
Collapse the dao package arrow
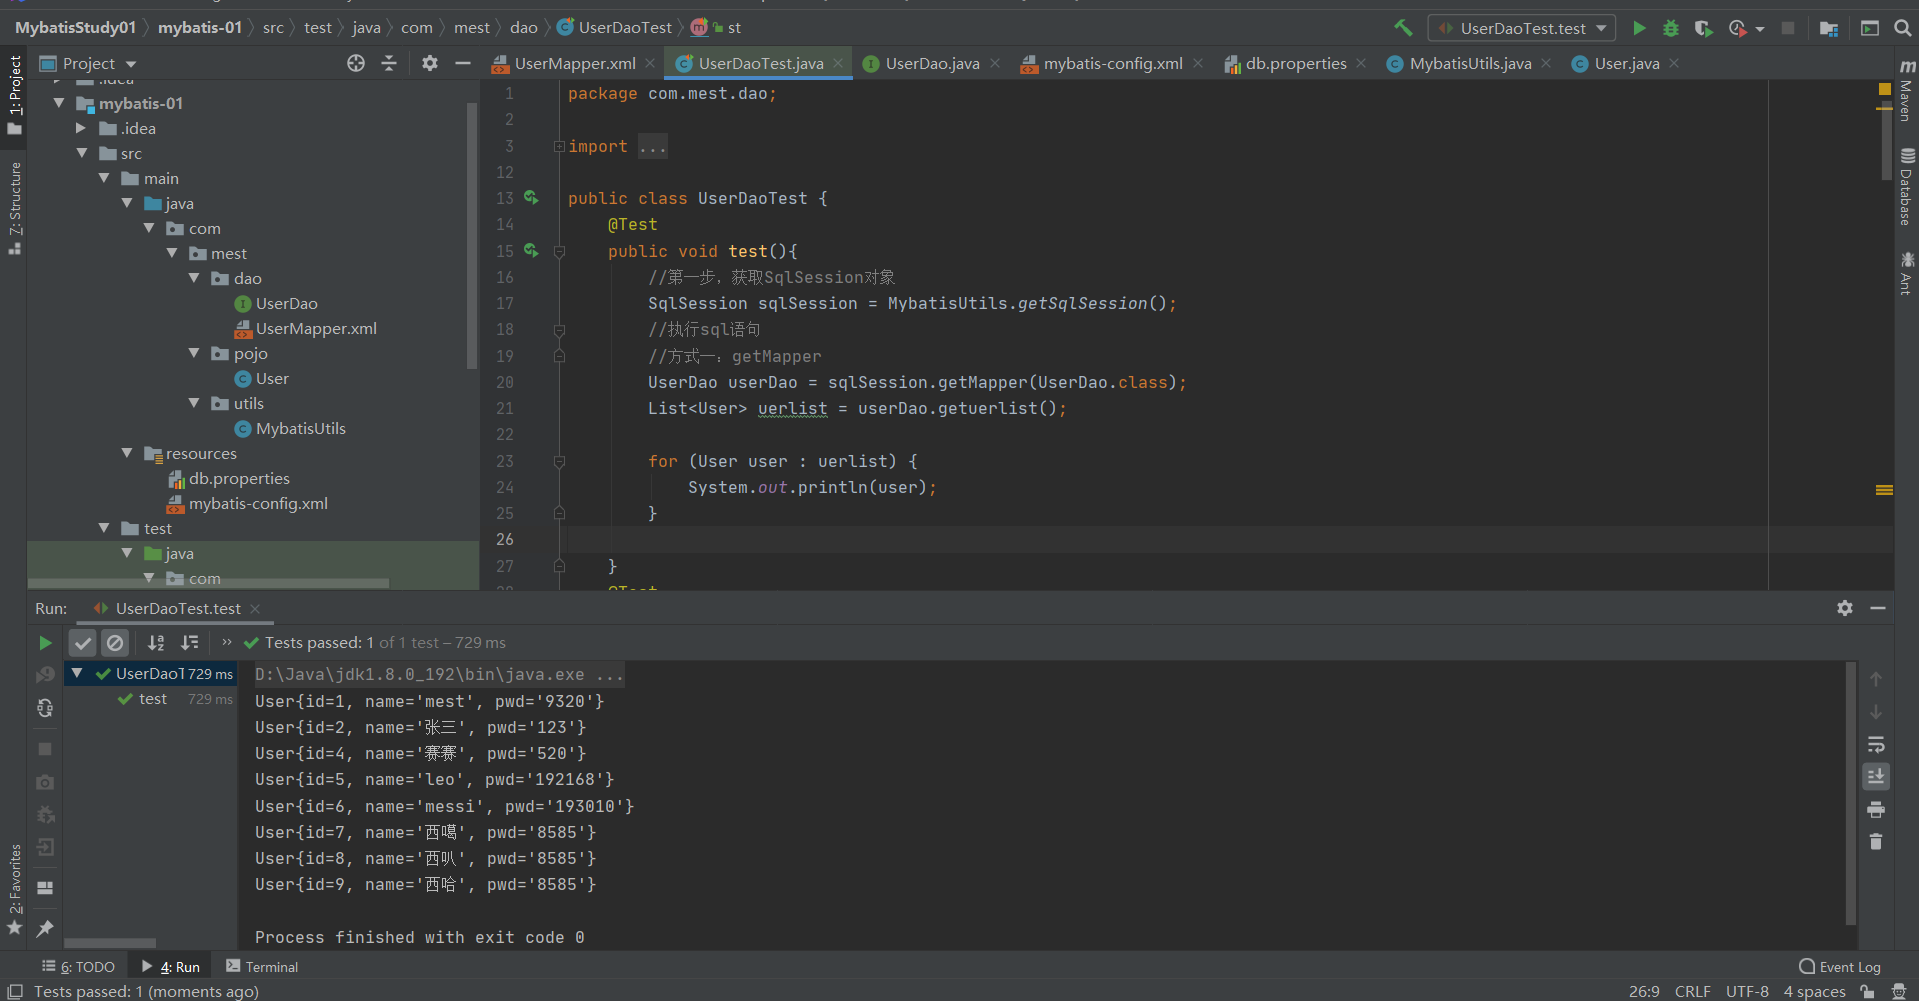coord(194,278)
